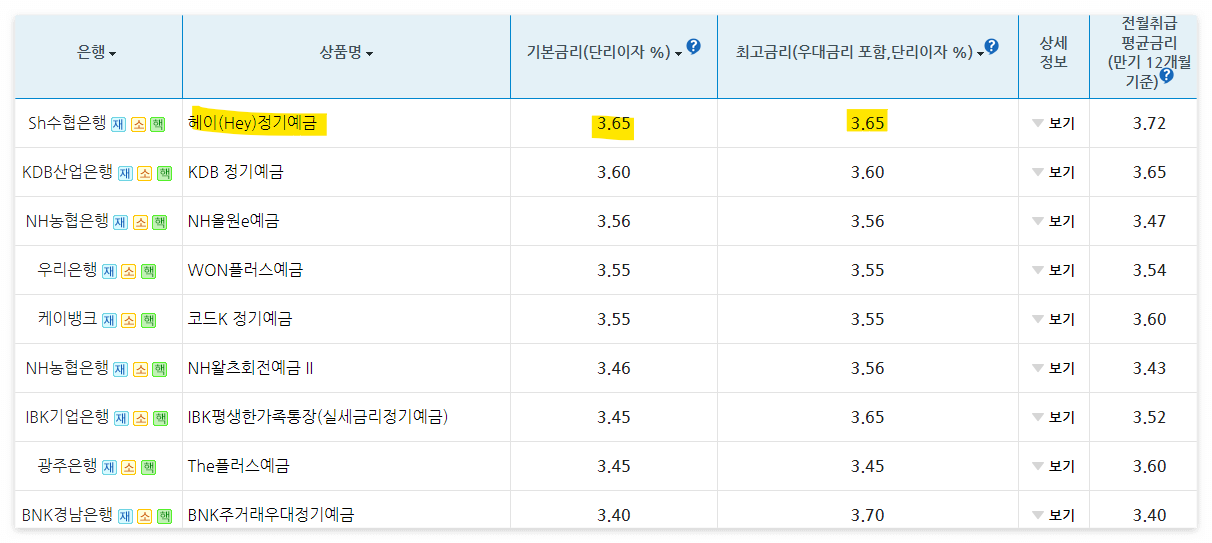Click the 재 badge next to 광주은행

(x=109, y=468)
